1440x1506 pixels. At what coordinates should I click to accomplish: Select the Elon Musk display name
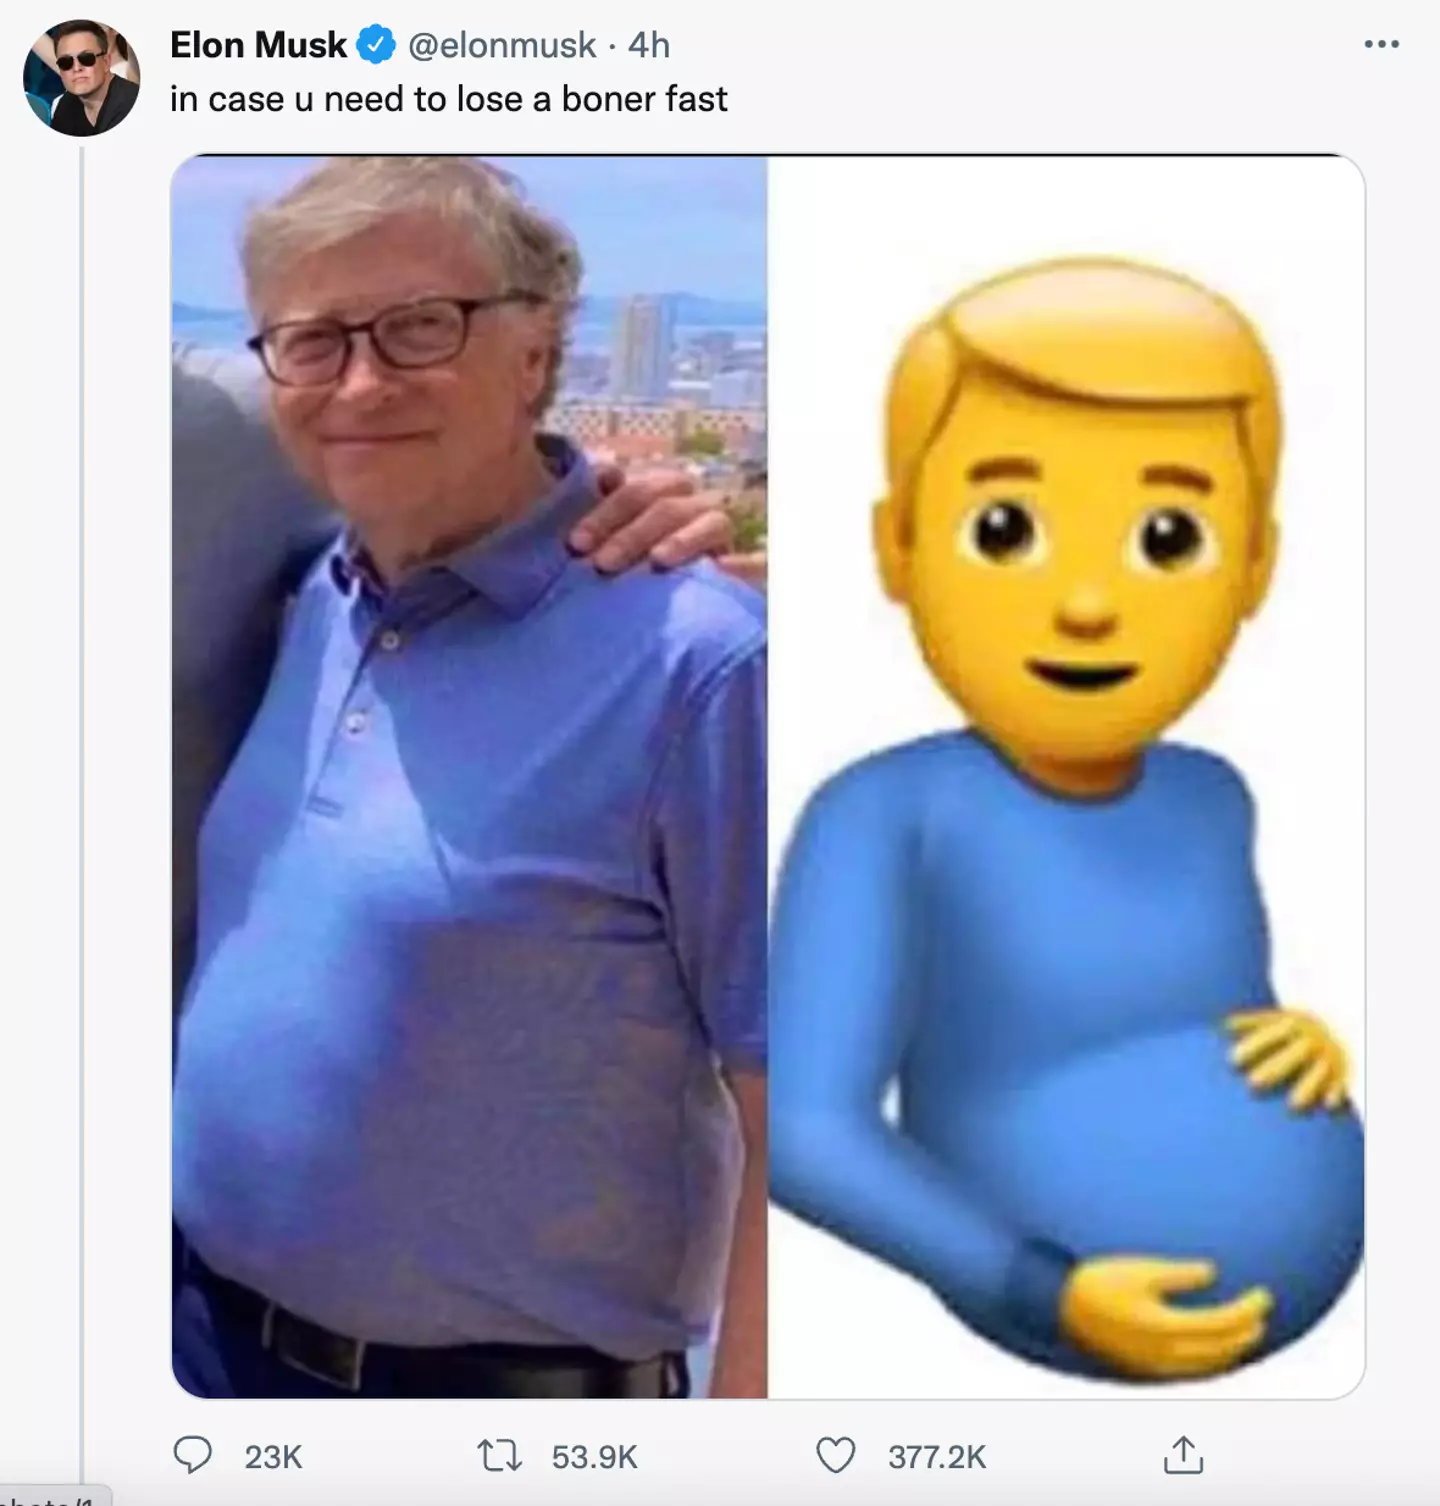pos(256,43)
